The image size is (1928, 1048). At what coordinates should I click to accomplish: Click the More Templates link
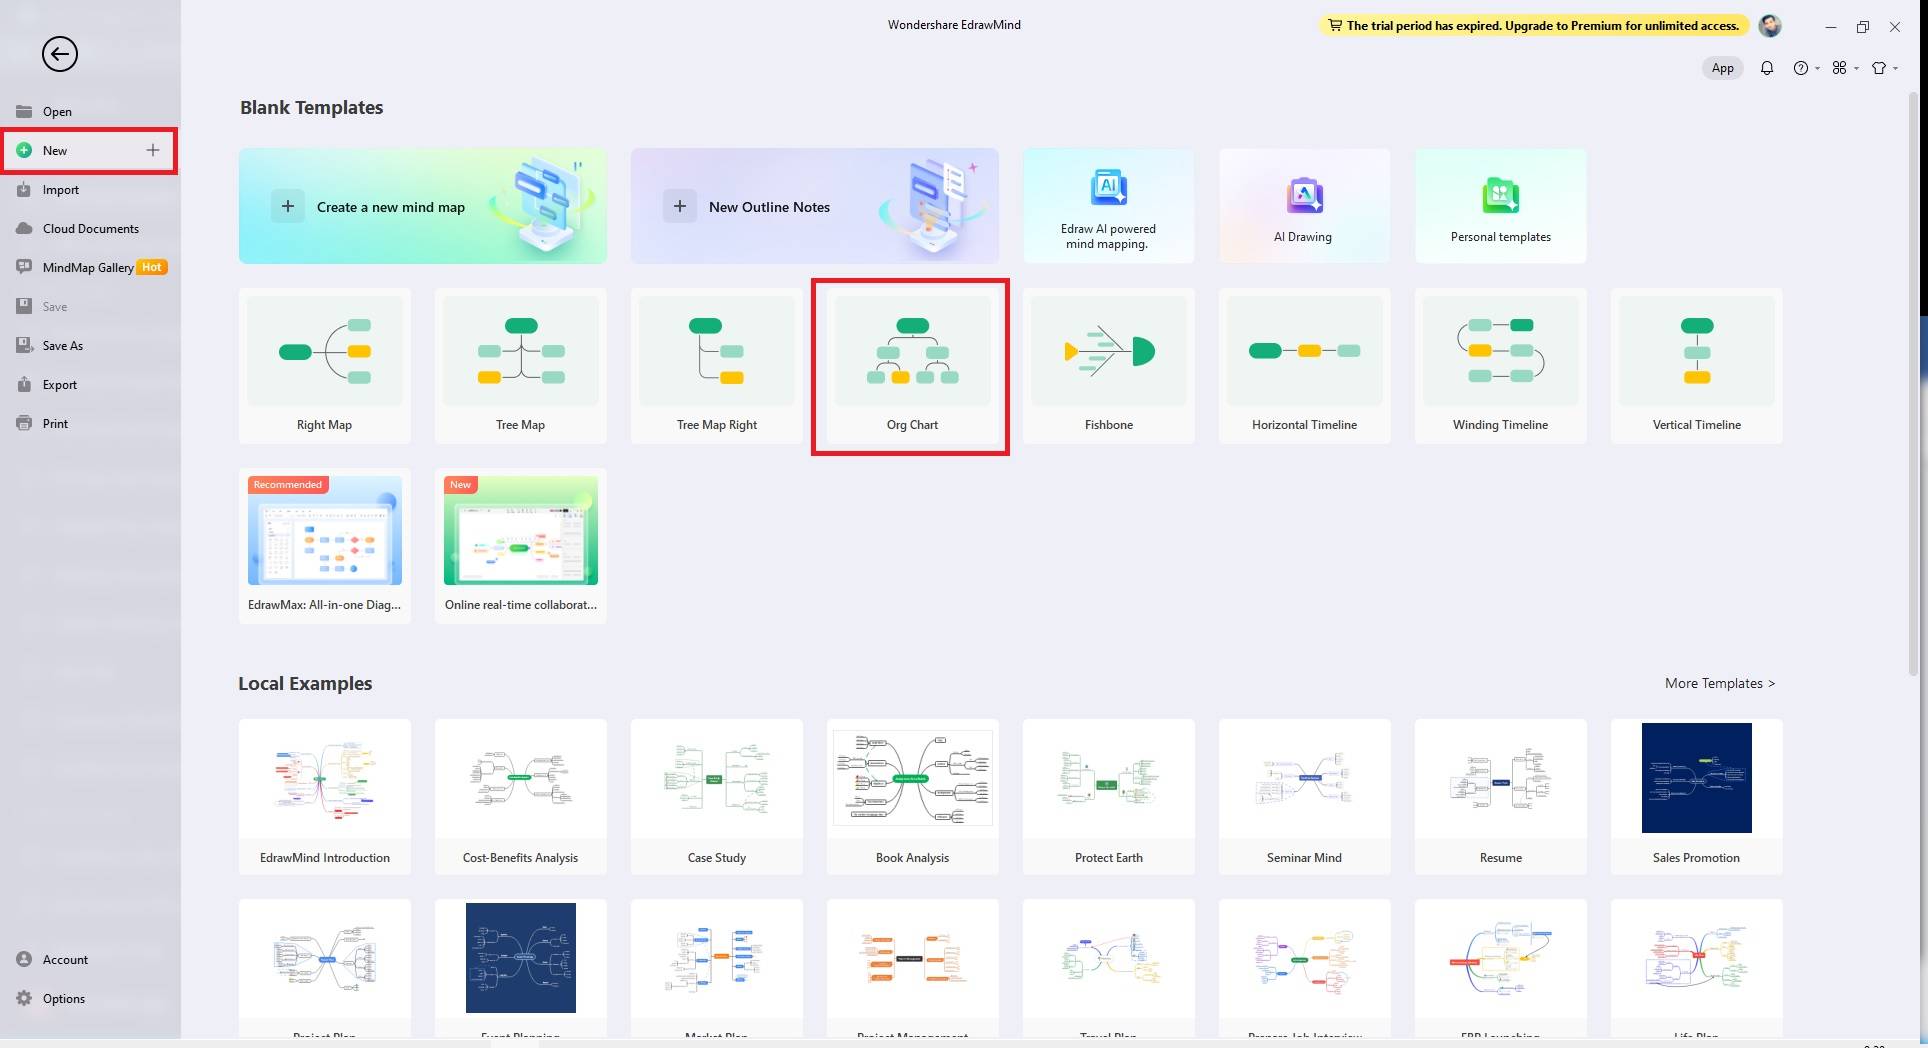coord(1720,683)
